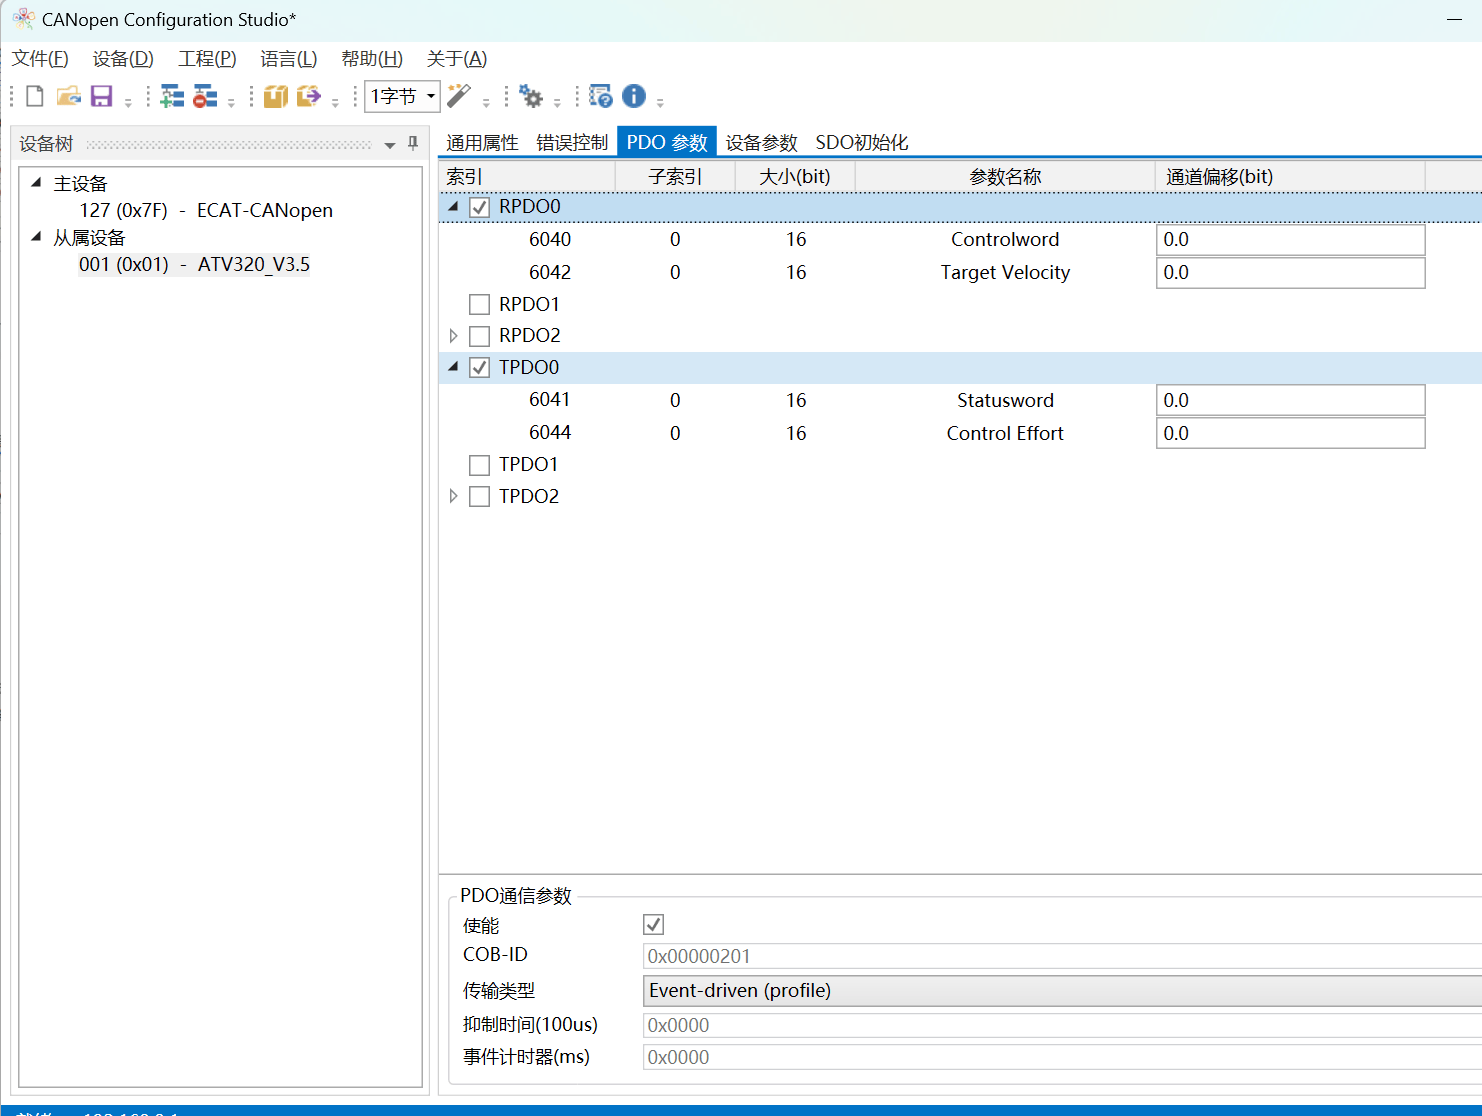1482x1116 pixels.
Task: Switch to the 错误控制 tab
Action: click(x=572, y=143)
